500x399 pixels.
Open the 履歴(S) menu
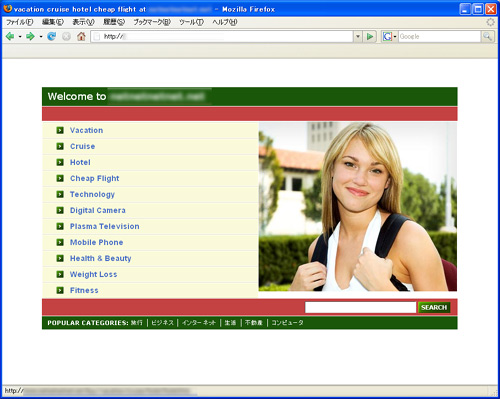click(x=114, y=22)
